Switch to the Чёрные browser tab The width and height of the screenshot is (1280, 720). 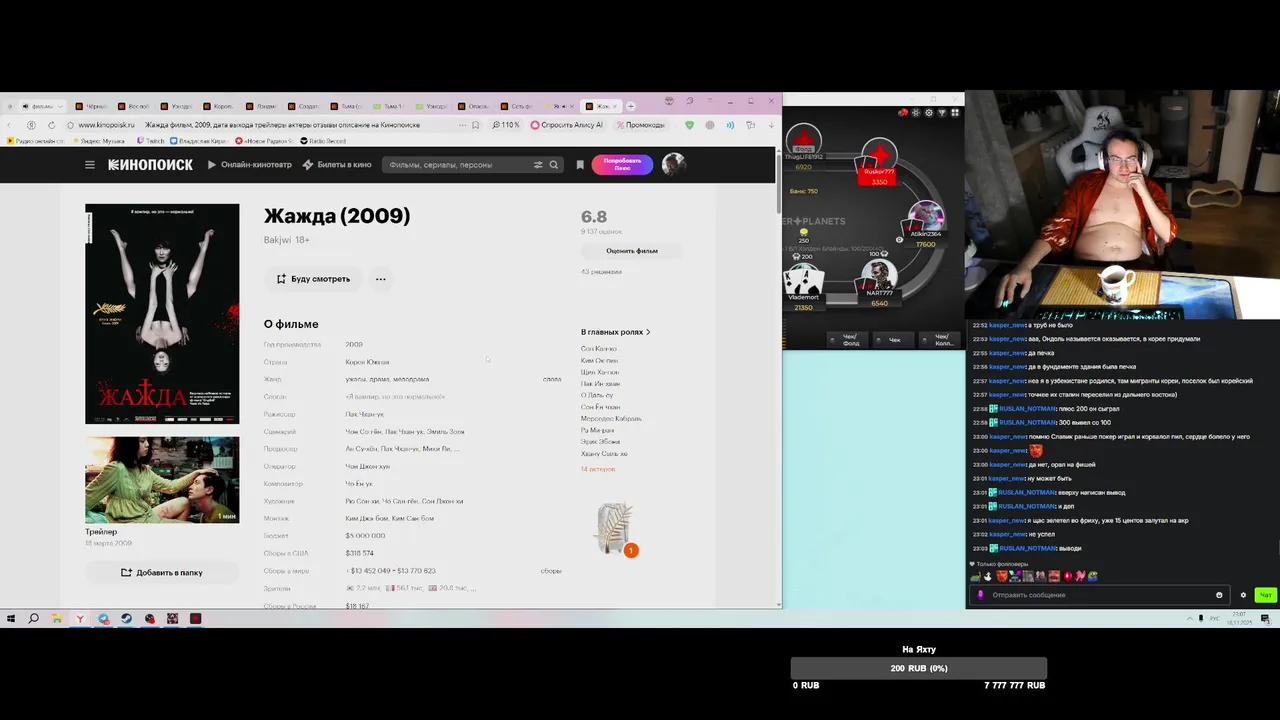coord(91,106)
